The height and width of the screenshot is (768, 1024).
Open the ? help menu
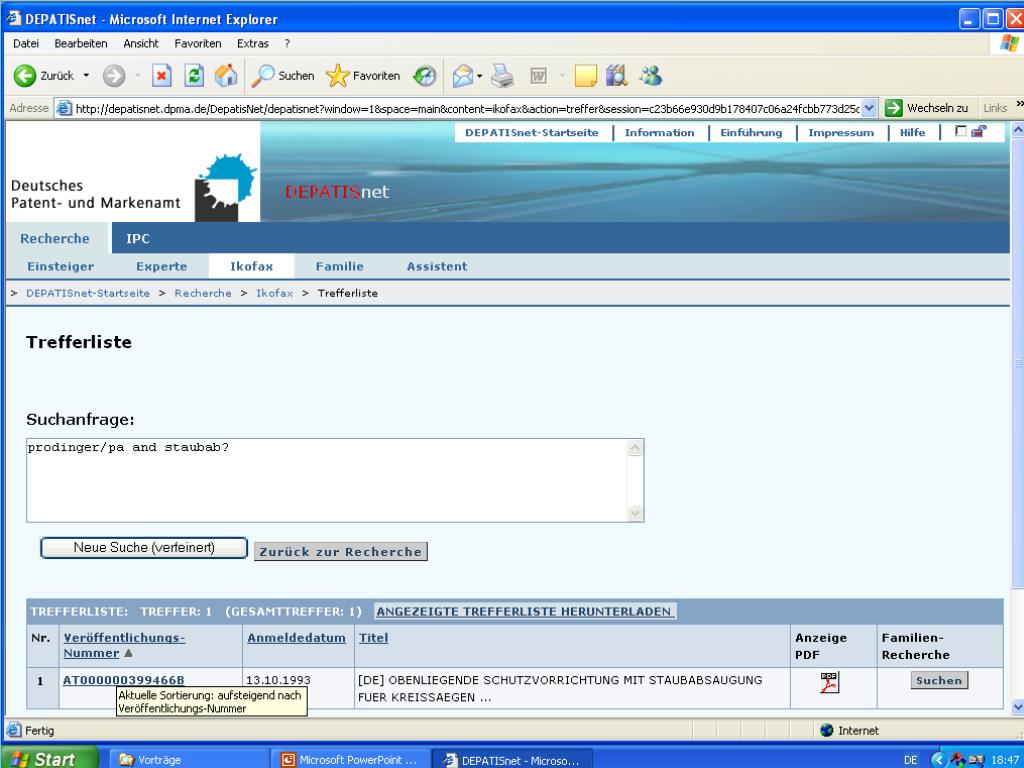click(287, 44)
